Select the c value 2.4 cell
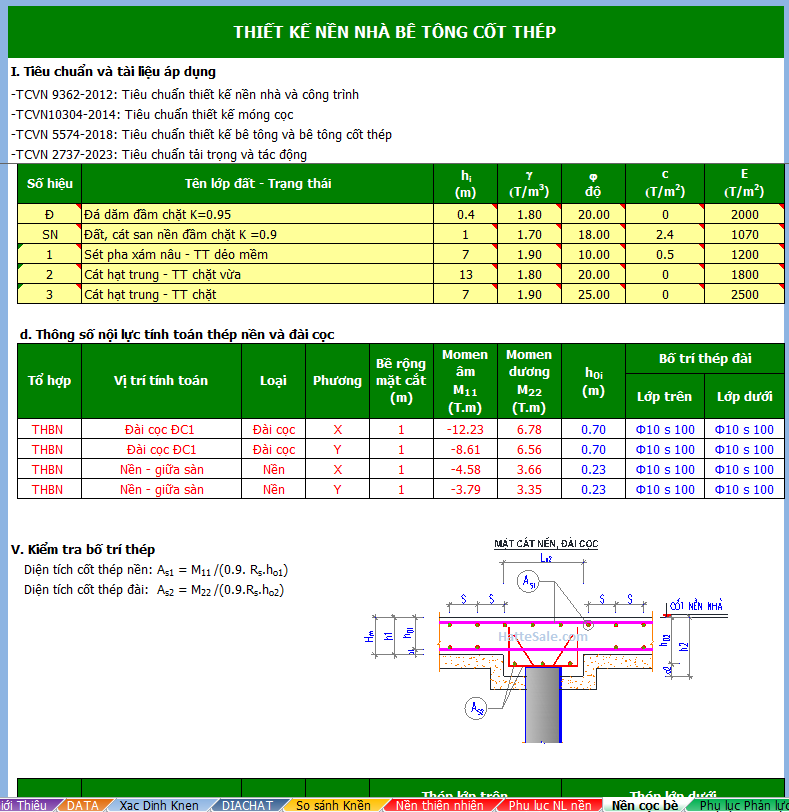 pyautogui.click(x=665, y=235)
